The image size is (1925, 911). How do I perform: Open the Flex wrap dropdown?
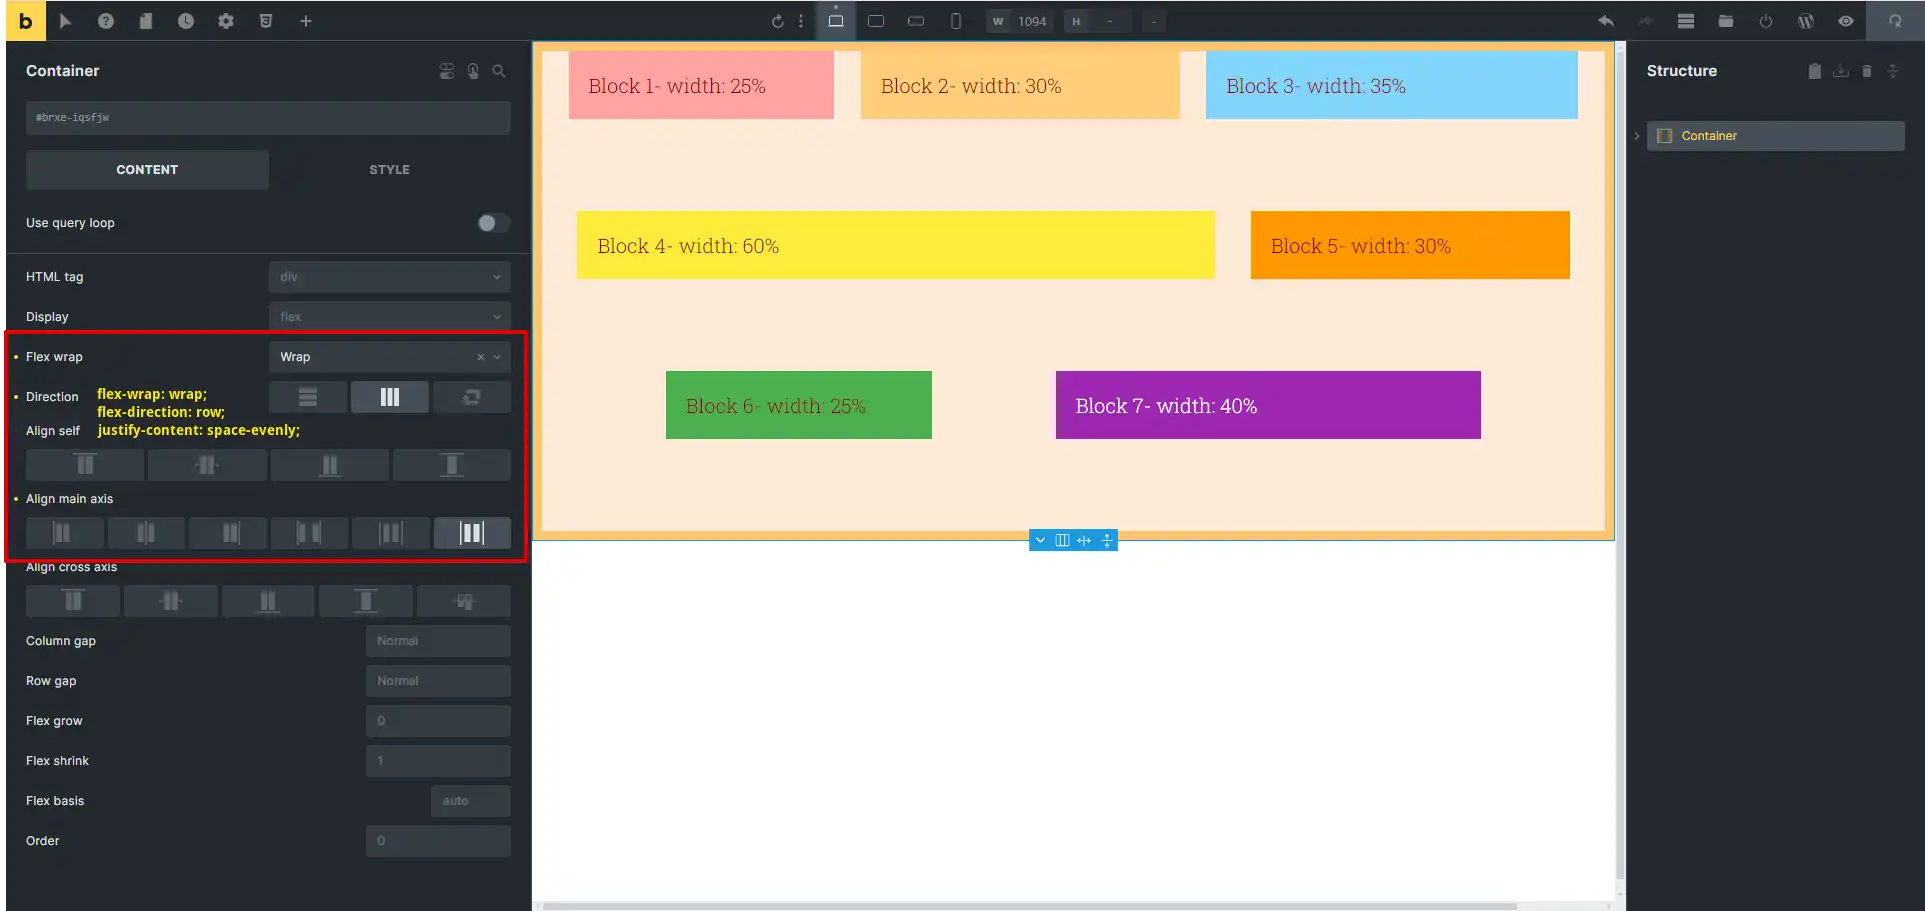(390, 357)
